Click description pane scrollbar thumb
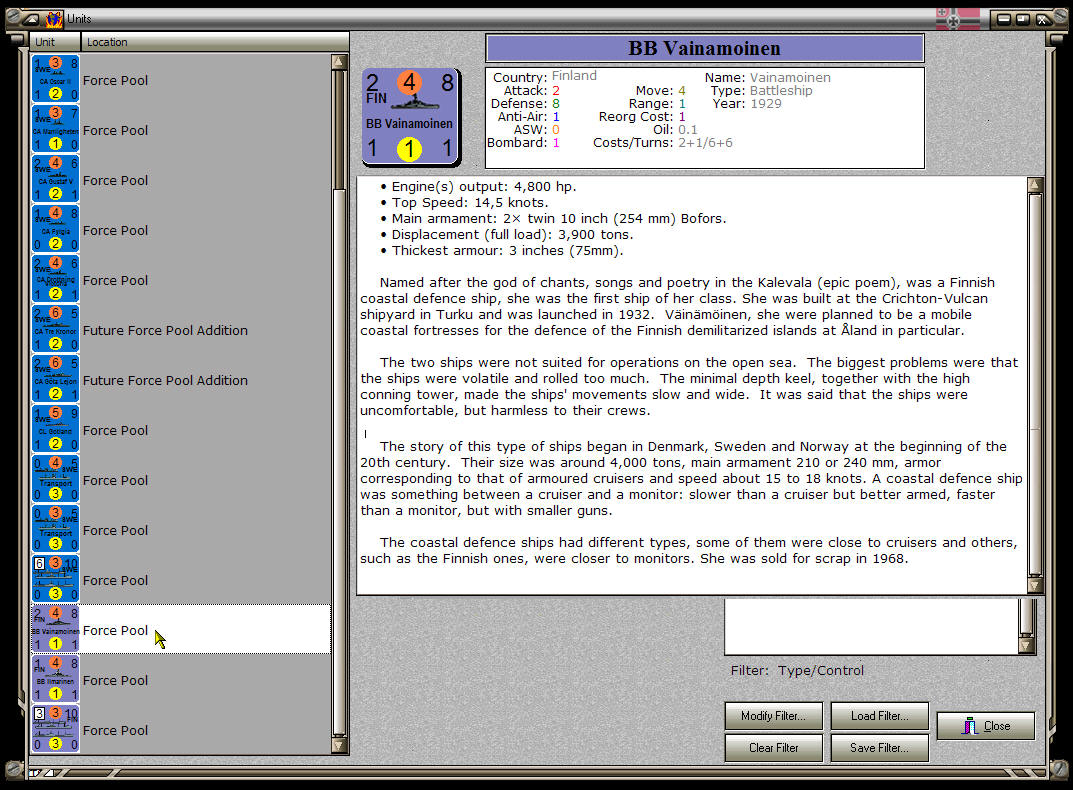 coord(1035,385)
